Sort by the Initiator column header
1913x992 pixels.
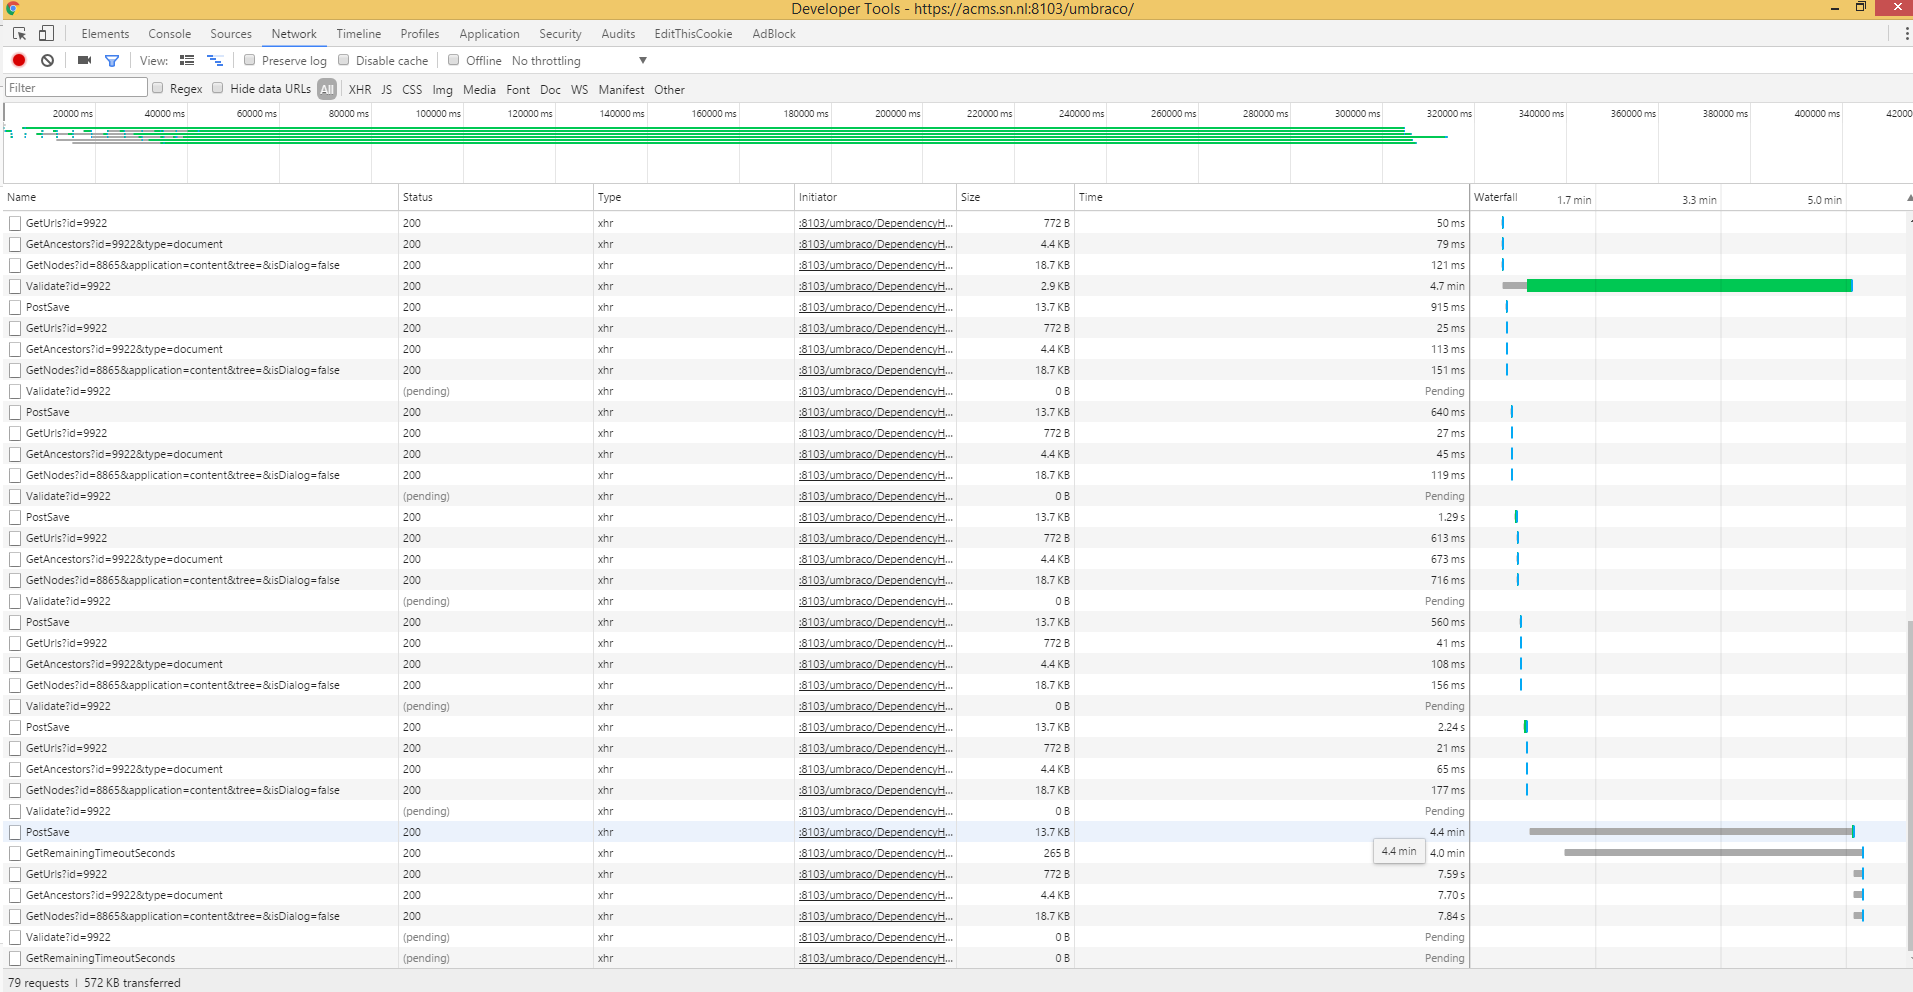pyautogui.click(x=875, y=197)
